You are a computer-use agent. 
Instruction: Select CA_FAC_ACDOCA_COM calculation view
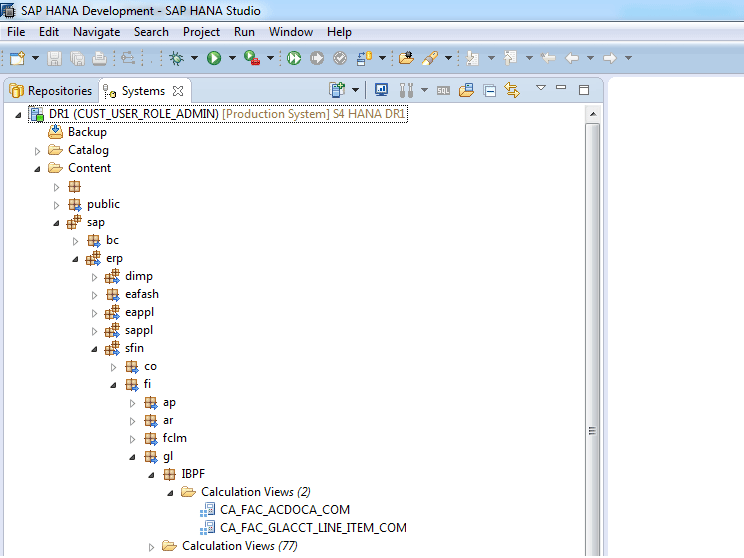click(285, 510)
